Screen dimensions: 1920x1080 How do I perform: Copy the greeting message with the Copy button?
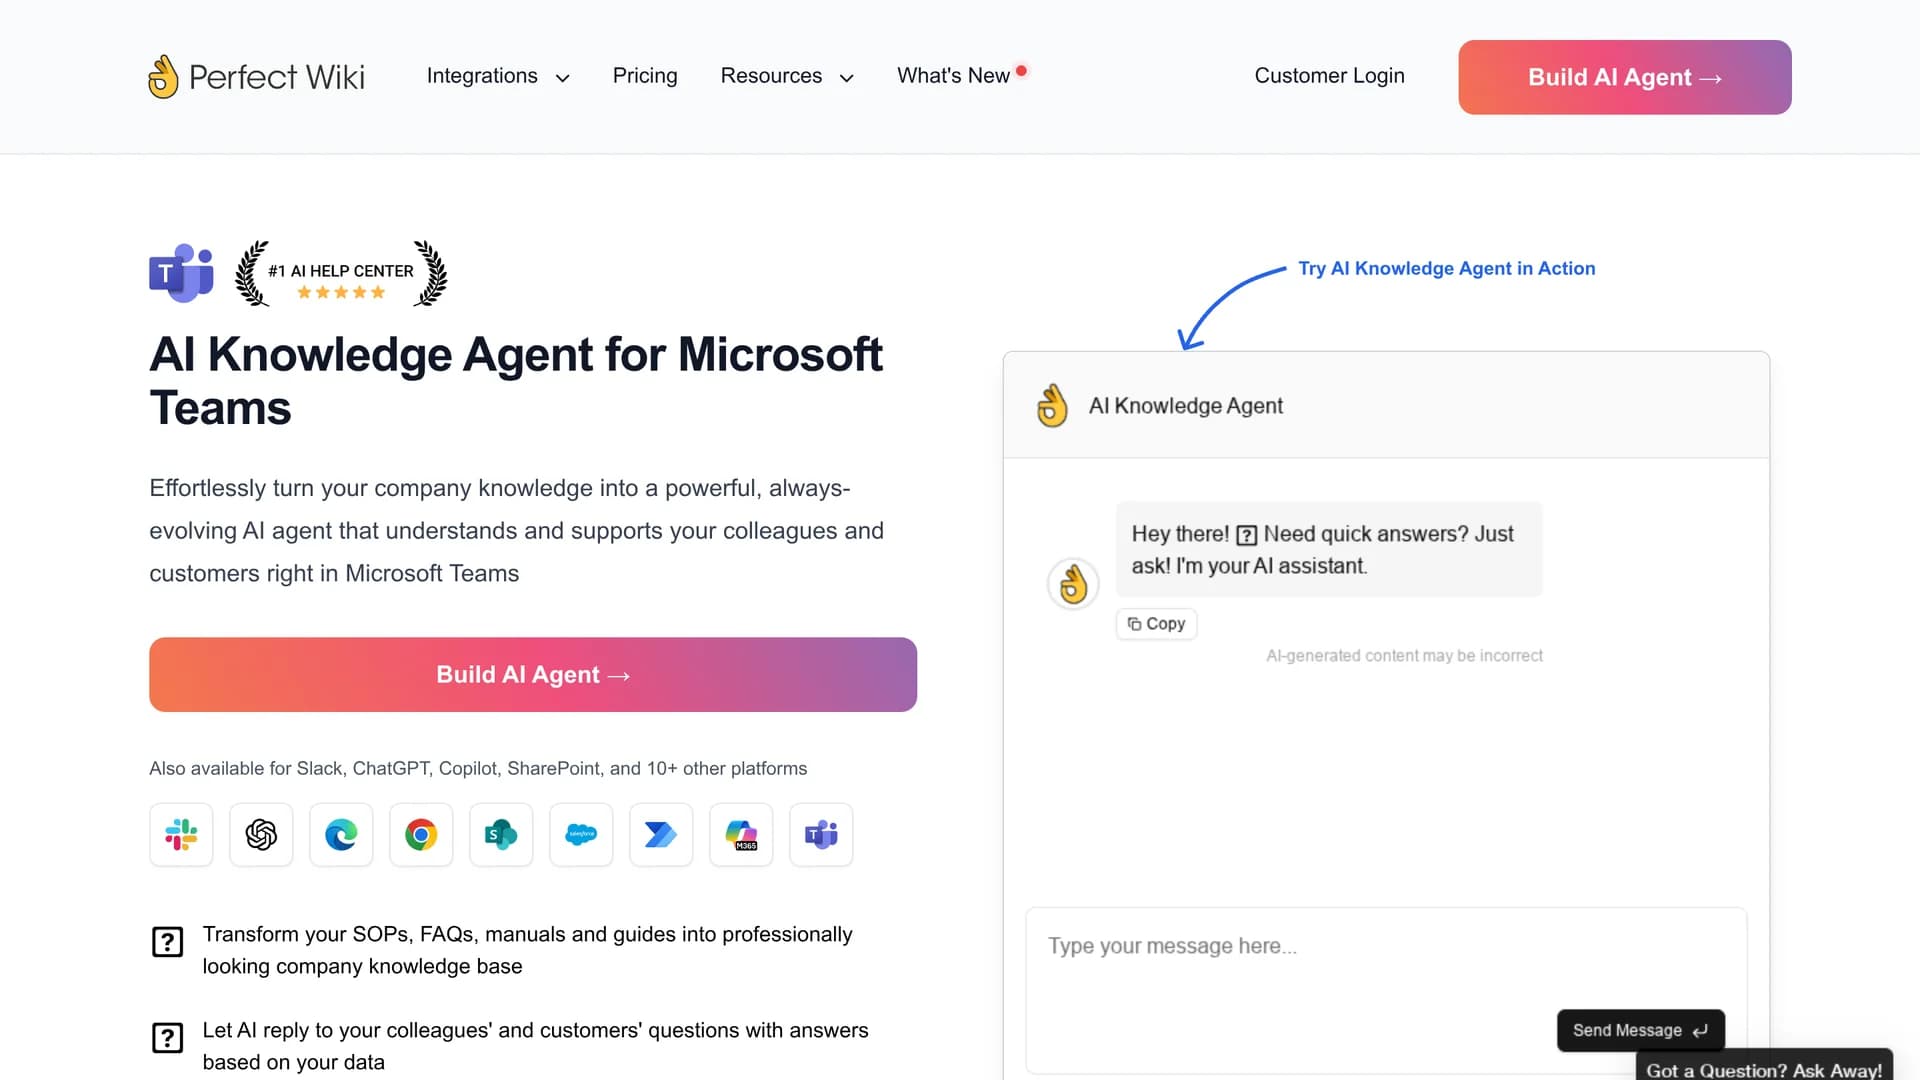pyautogui.click(x=1156, y=624)
